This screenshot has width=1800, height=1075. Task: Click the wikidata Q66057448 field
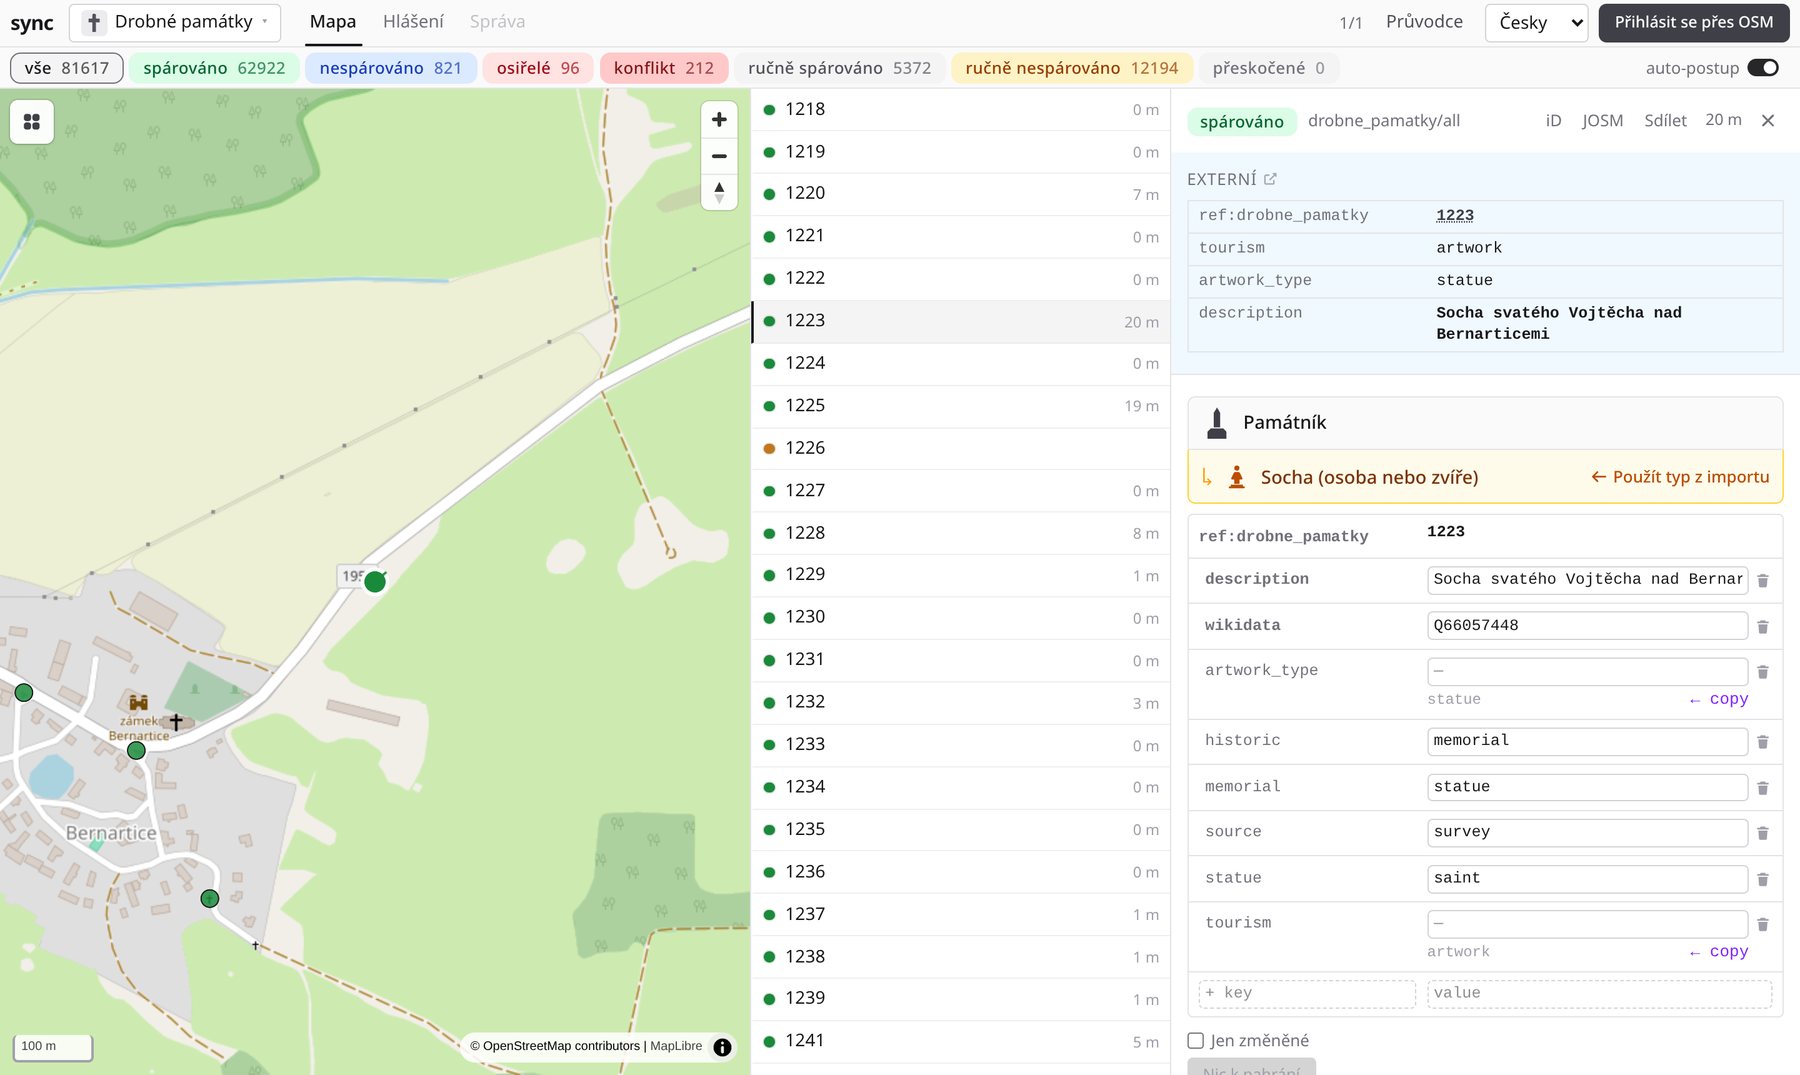pos(1587,626)
